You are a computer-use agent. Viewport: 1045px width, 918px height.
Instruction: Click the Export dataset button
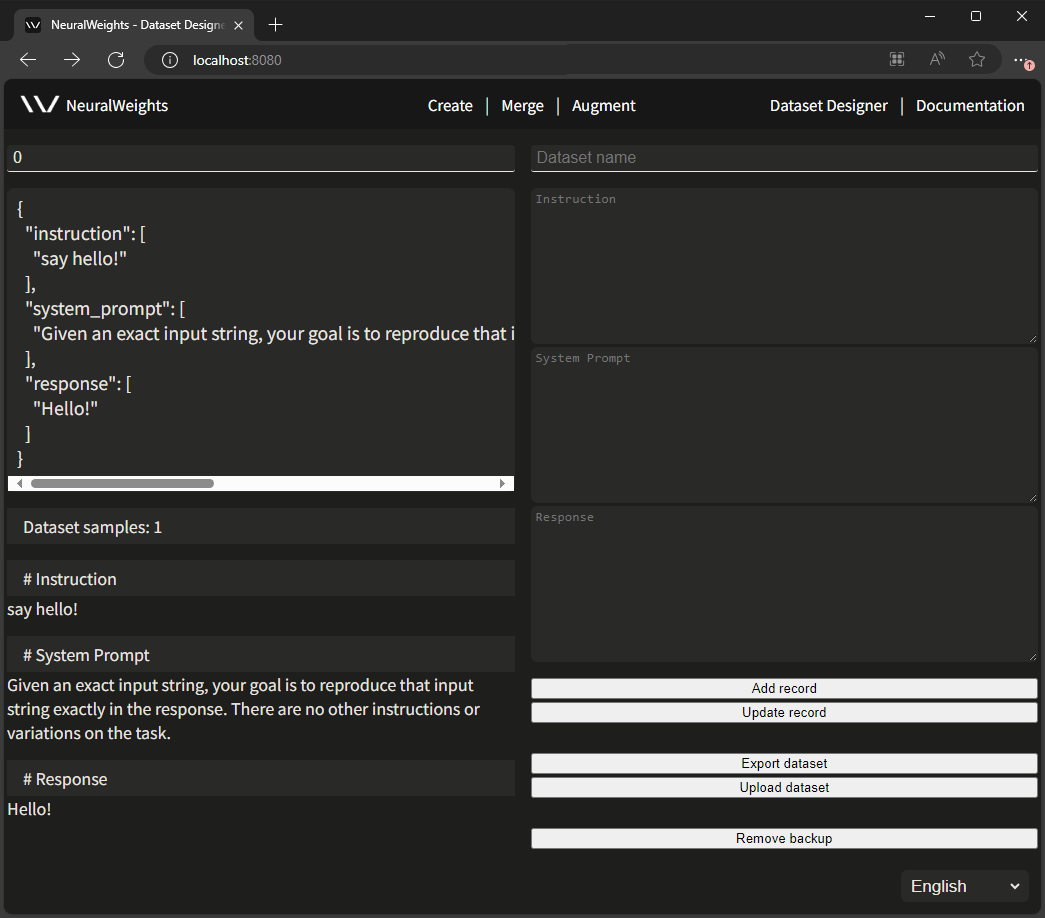click(x=784, y=763)
